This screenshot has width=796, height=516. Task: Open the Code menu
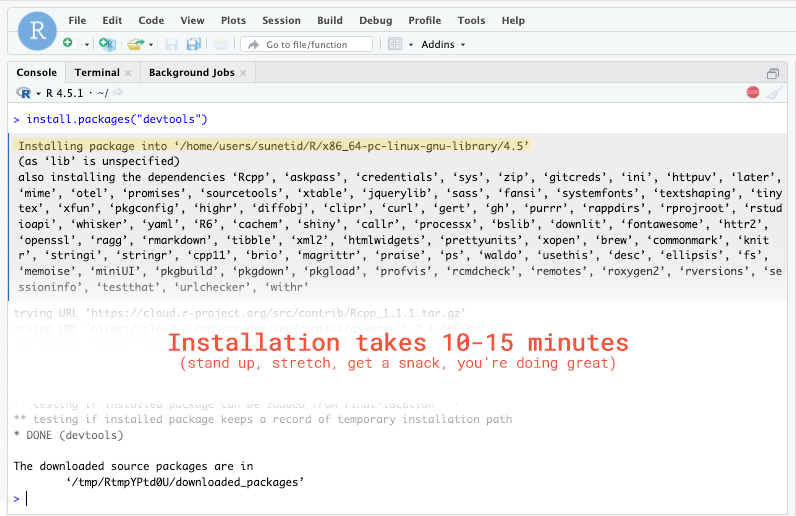coord(151,20)
